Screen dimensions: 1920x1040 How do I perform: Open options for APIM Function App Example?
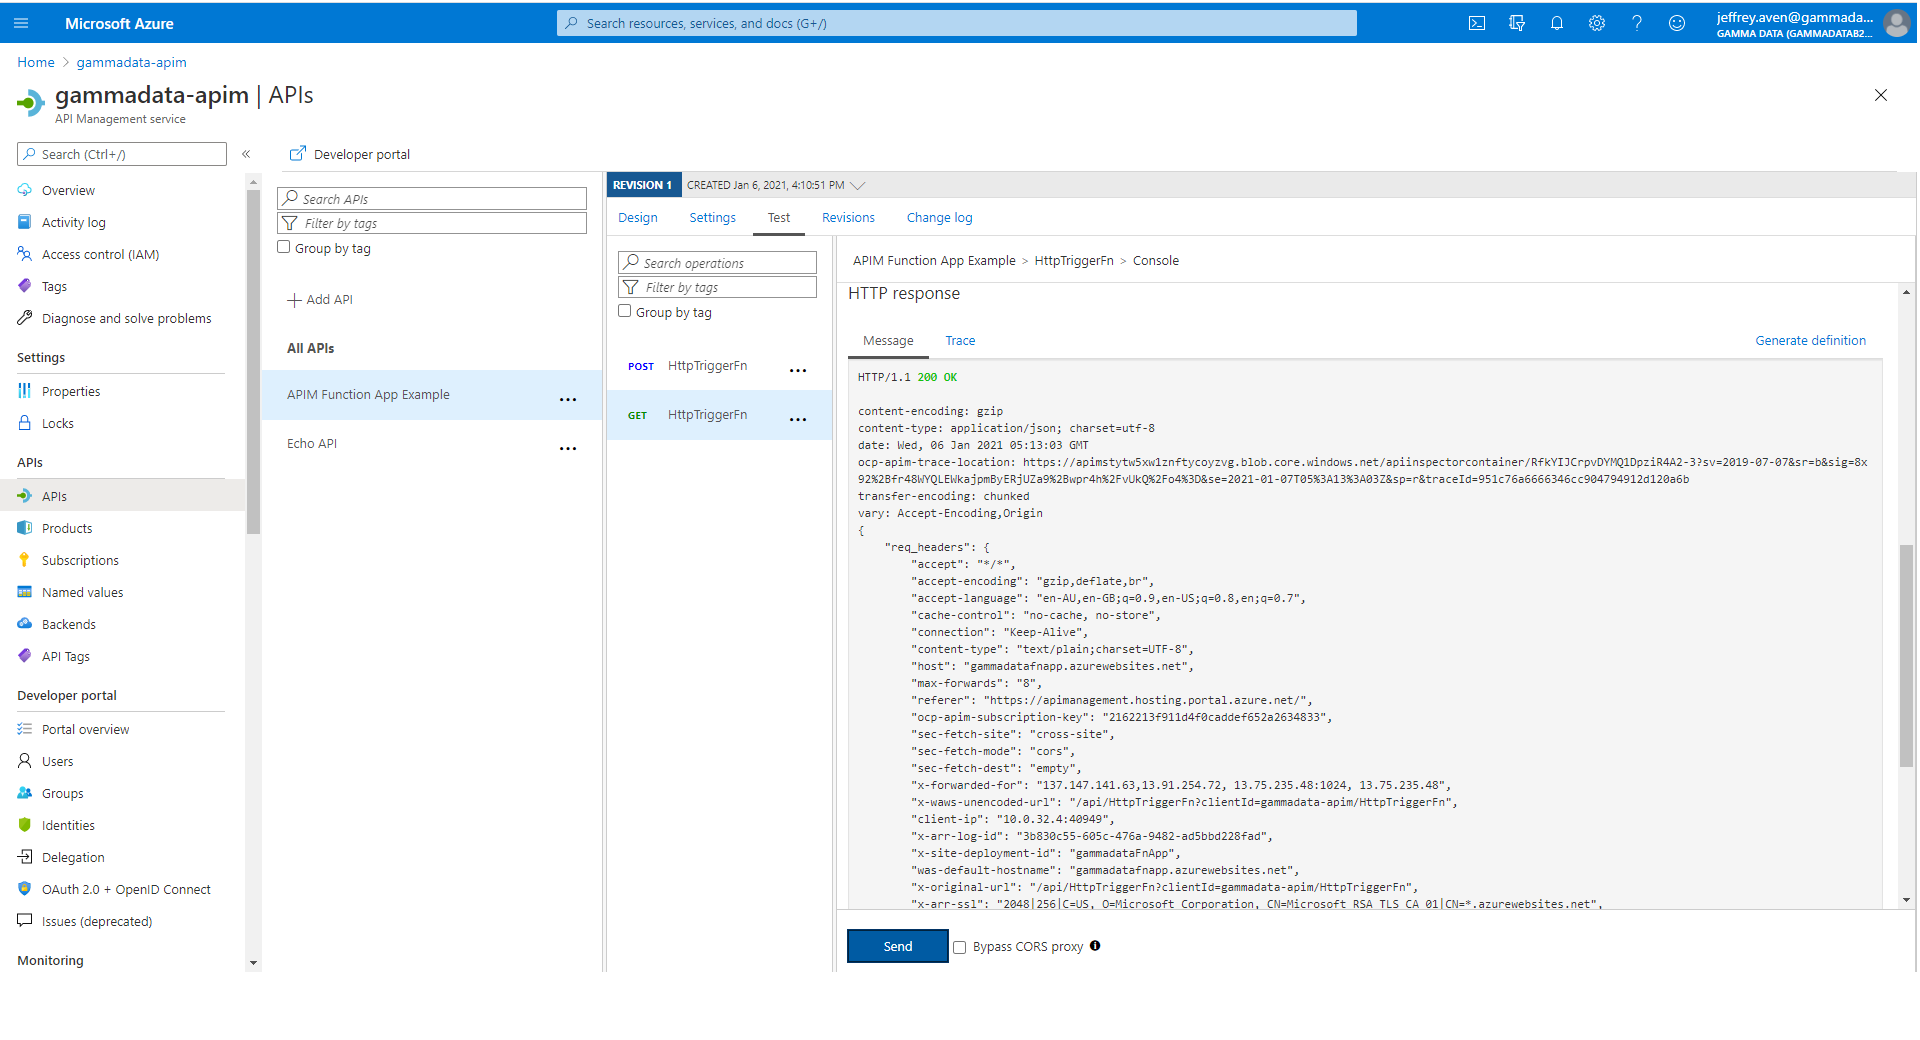[568, 399]
